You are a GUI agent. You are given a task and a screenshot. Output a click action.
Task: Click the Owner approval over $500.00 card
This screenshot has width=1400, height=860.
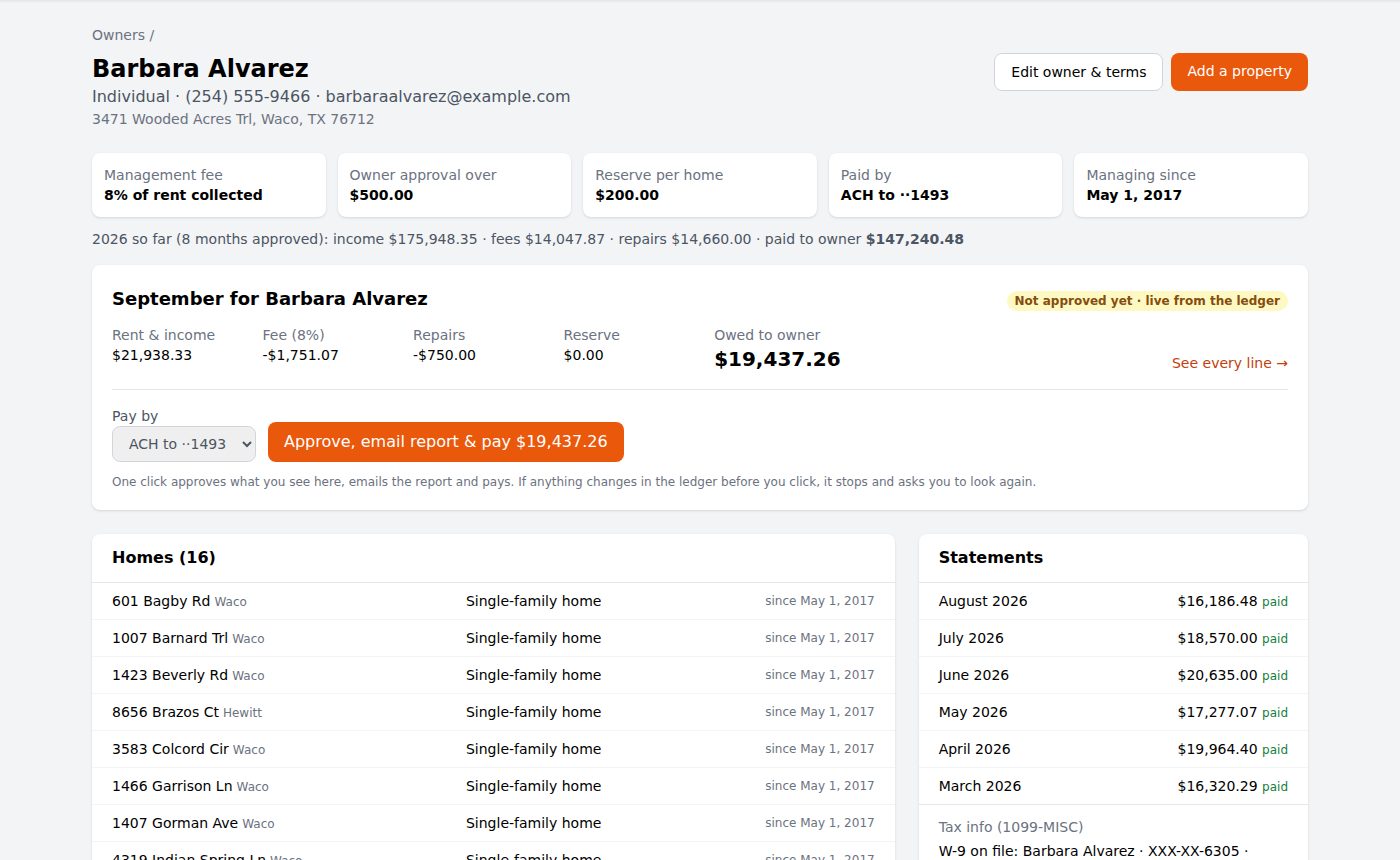(454, 185)
